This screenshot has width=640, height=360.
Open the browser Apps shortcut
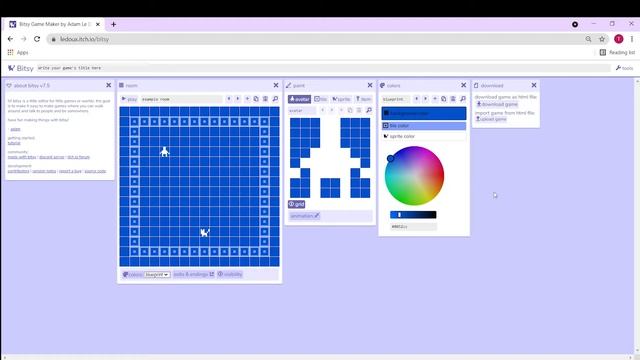pos(18,52)
